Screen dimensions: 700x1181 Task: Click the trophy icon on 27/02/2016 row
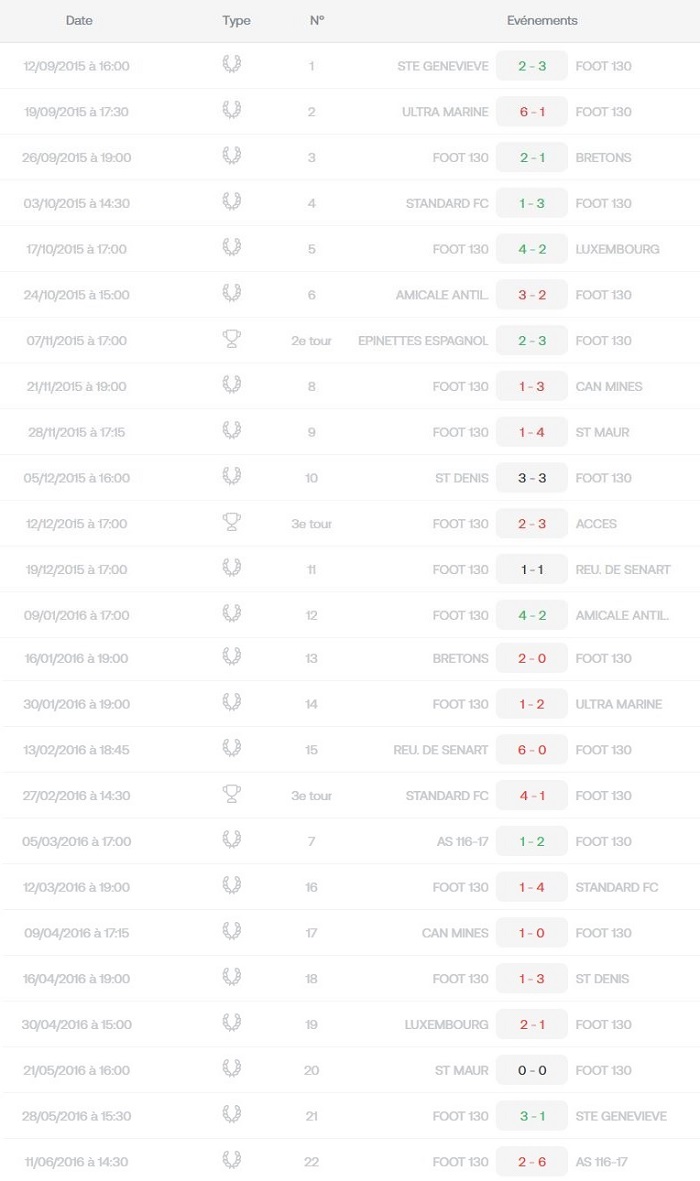[x=232, y=795]
